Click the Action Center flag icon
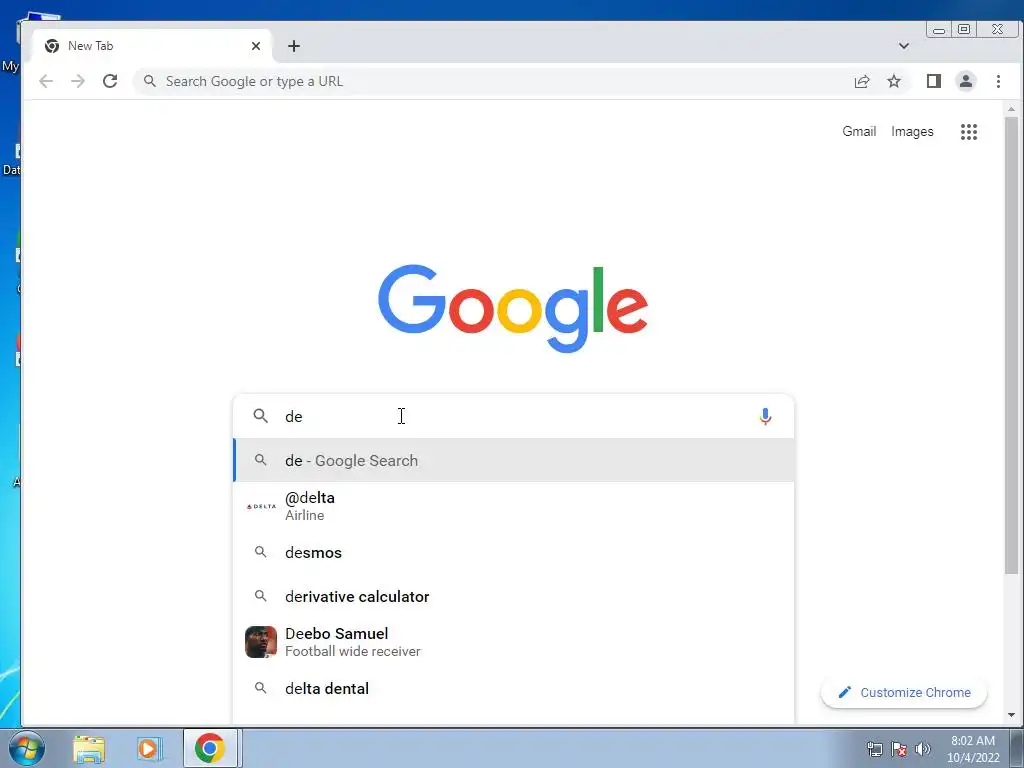Viewport: 1024px width, 768px height. pyautogui.click(x=899, y=749)
